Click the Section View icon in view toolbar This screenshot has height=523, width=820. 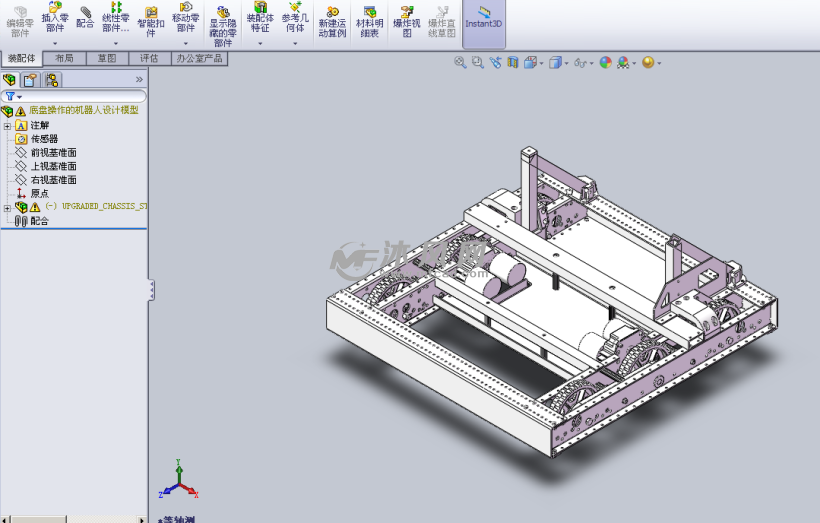tap(512, 62)
